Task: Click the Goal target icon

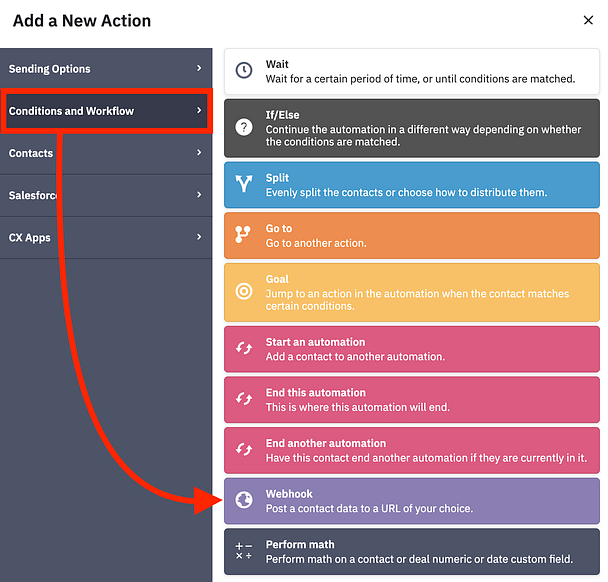Action: pos(244,292)
